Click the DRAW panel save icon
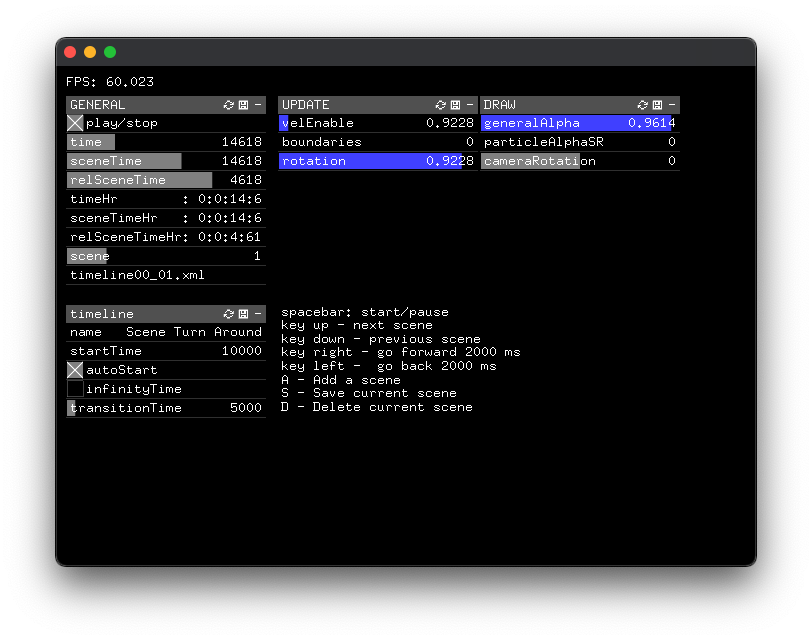812x640 pixels. (657, 105)
